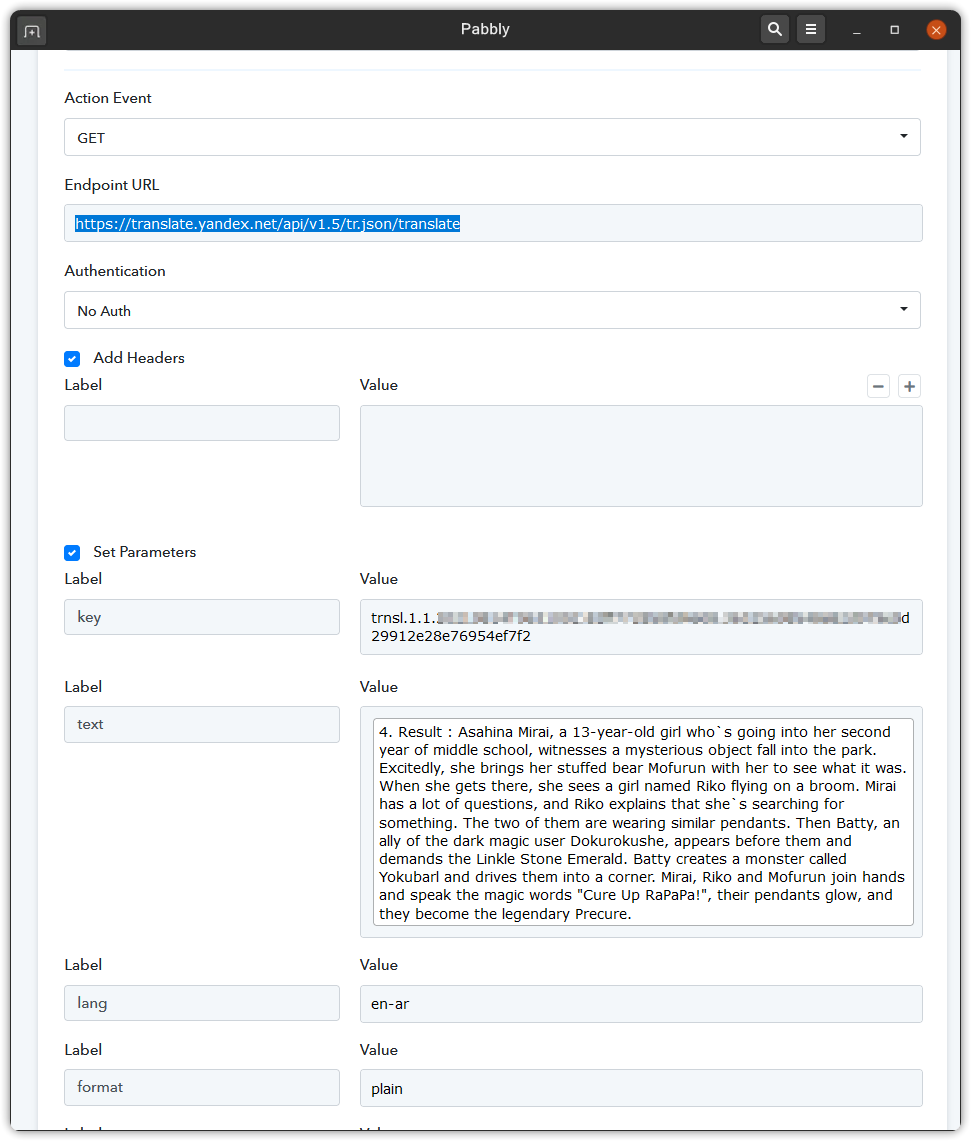Click the 'plain' value field
The height and width of the screenshot is (1141, 971).
(x=641, y=1089)
